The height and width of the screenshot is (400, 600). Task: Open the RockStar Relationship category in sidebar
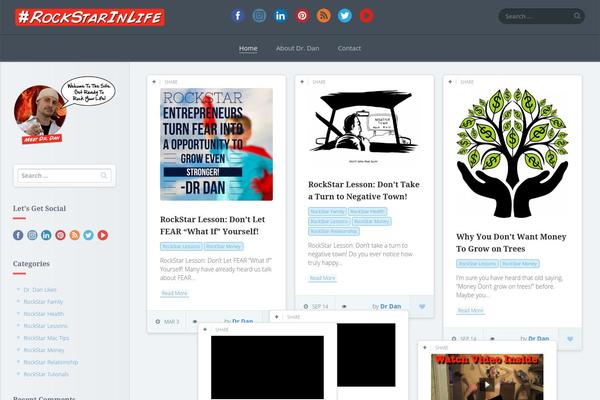click(51, 362)
